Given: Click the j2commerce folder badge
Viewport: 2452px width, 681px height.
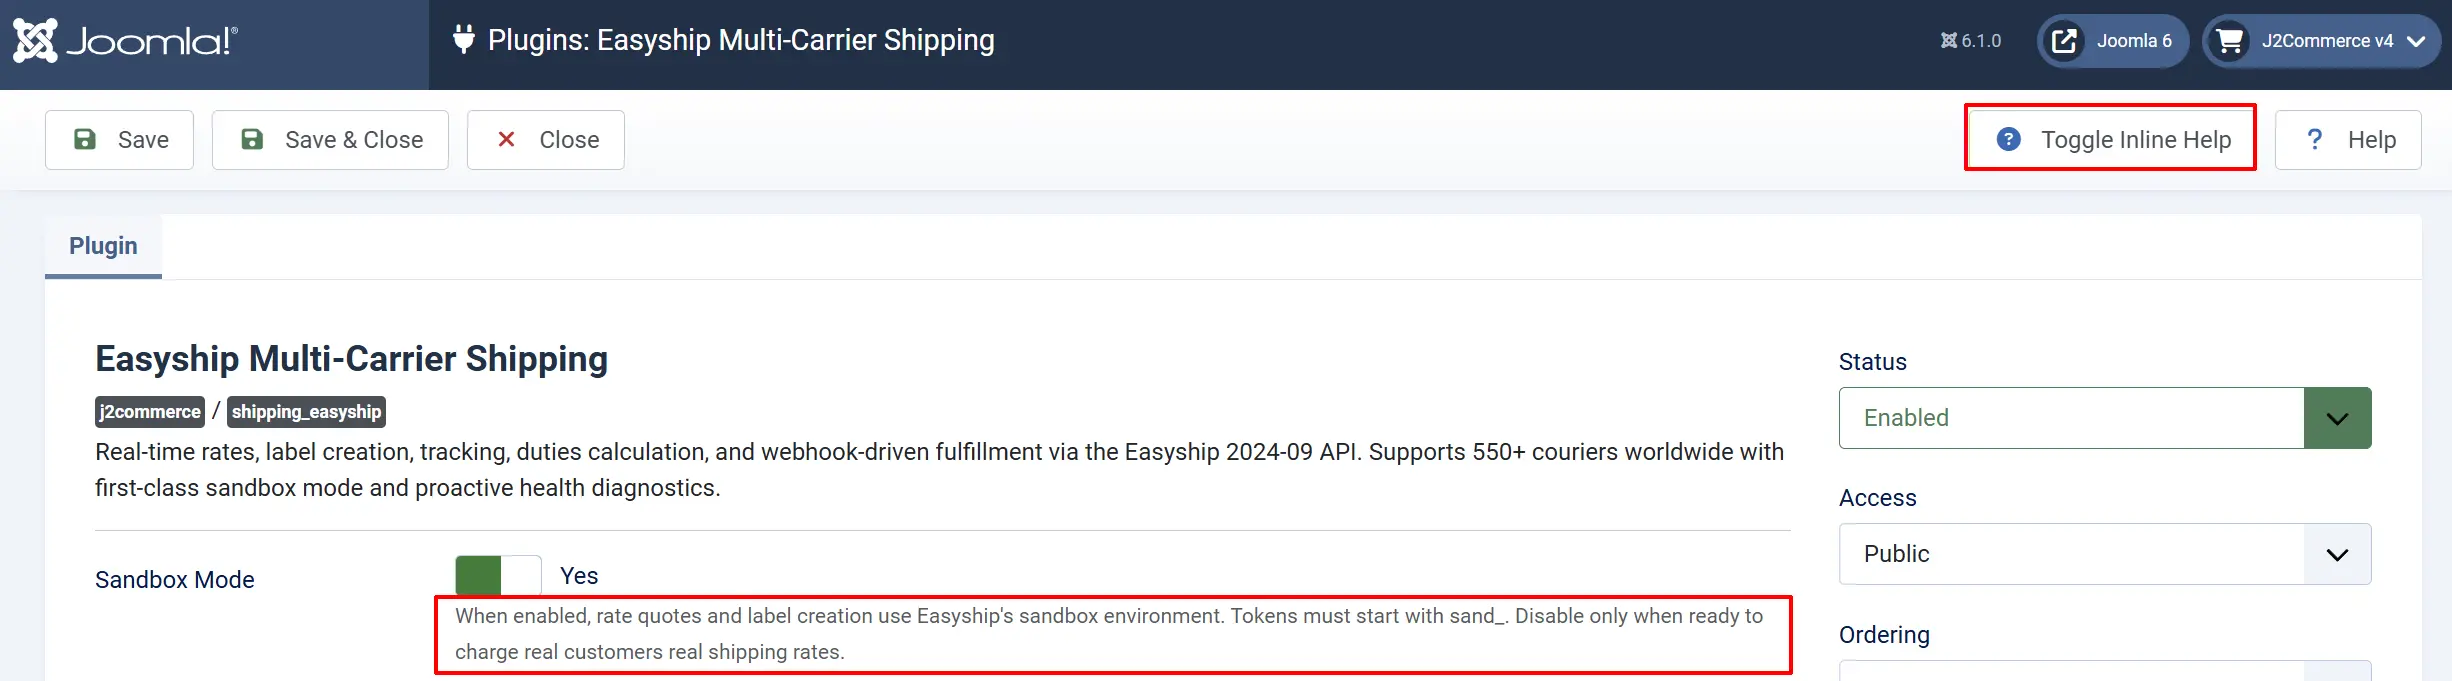Looking at the screenshot, I should pos(150,412).
